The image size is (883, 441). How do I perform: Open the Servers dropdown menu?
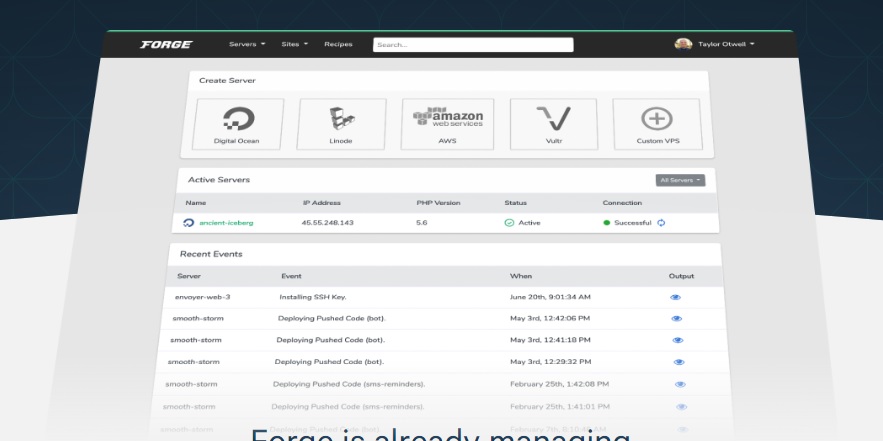[247, 44]
